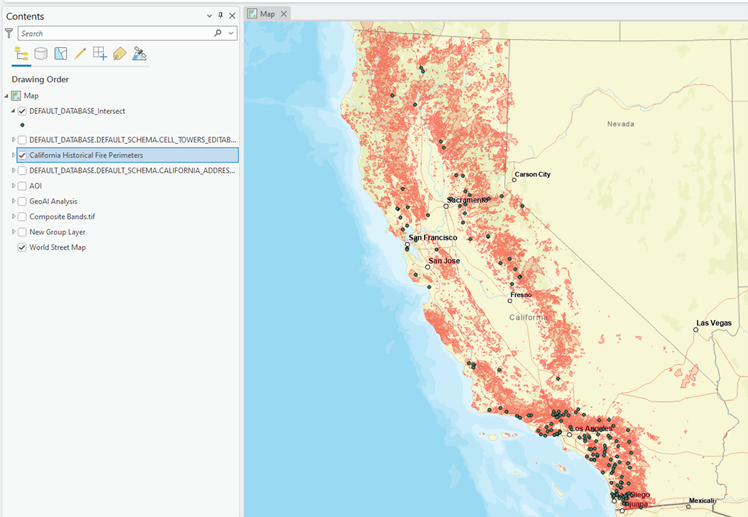748x517 pixels.
Task: Expand the AOI layer
Action: [13, 186]
